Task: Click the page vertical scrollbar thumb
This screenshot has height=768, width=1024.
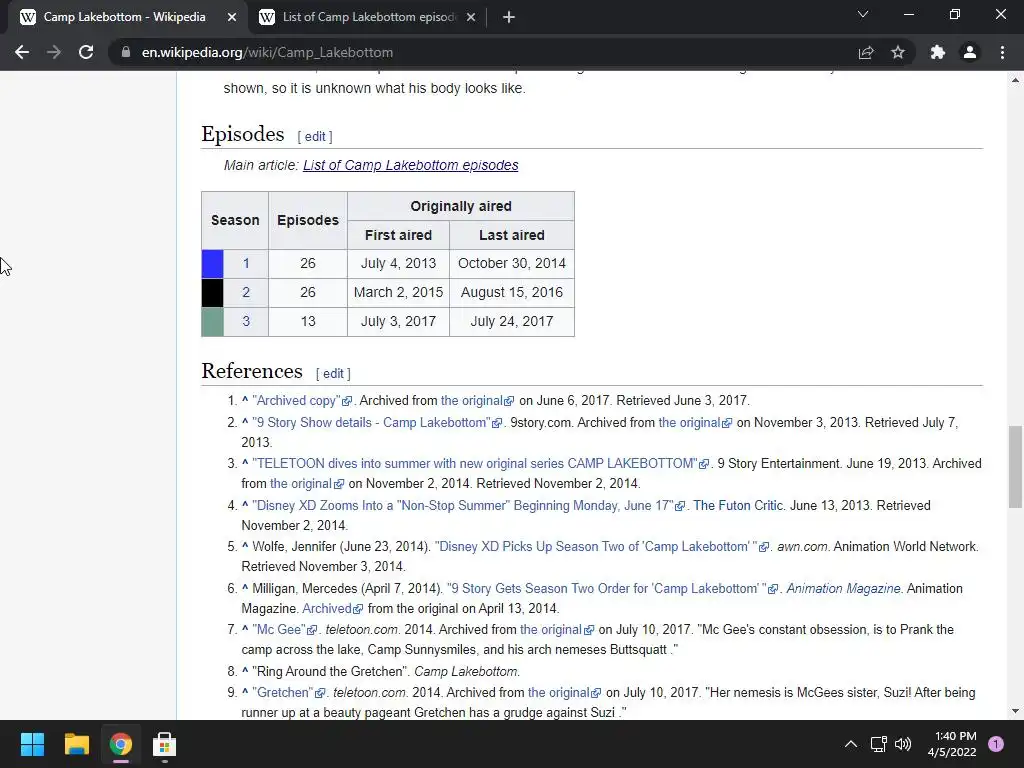Action: 1015,466
